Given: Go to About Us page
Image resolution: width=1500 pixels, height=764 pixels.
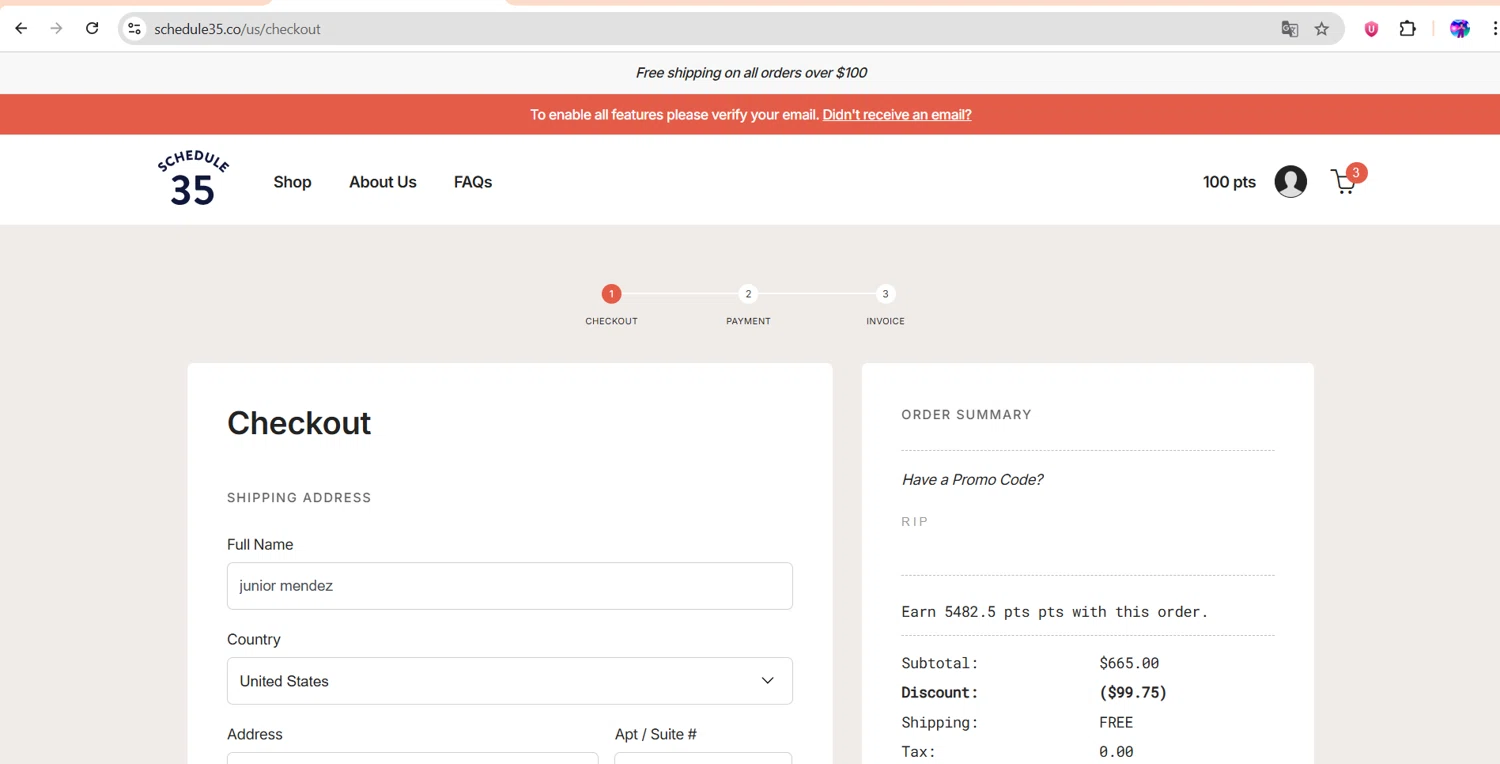Looking at the screenshot, I should coord(383,182).
